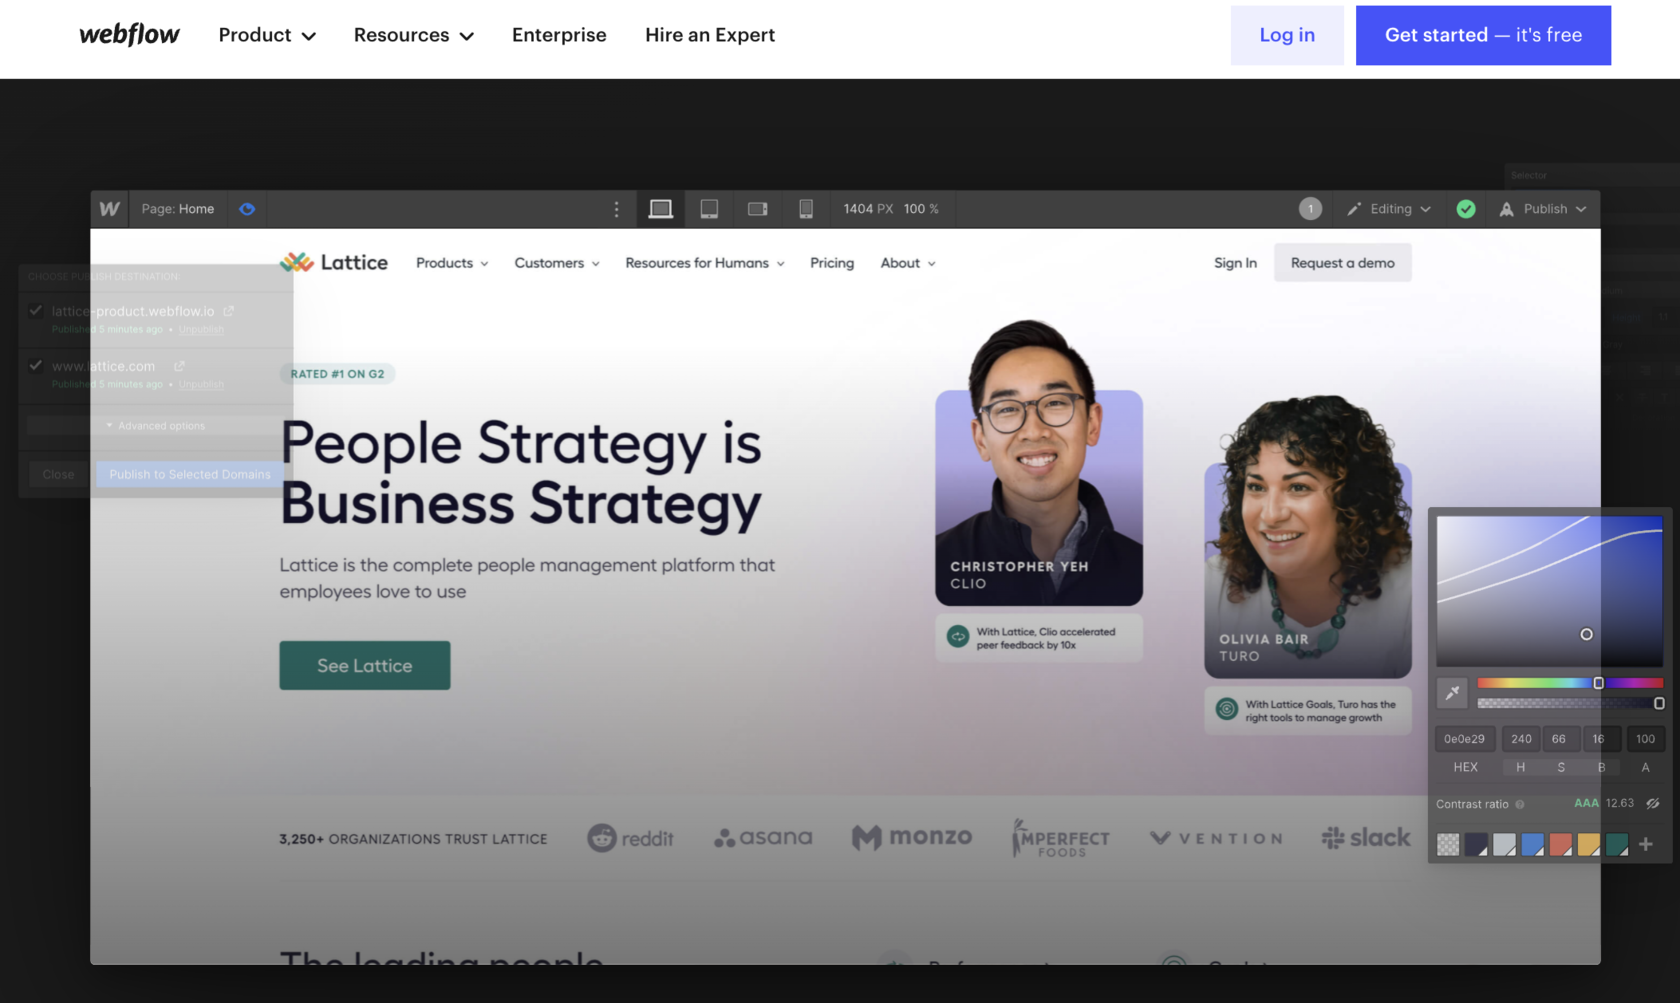Click the peer feedback icon under Clio card
This screenshot has width=1680, height=1003.
pyautogui.click(x=958, y=637)
